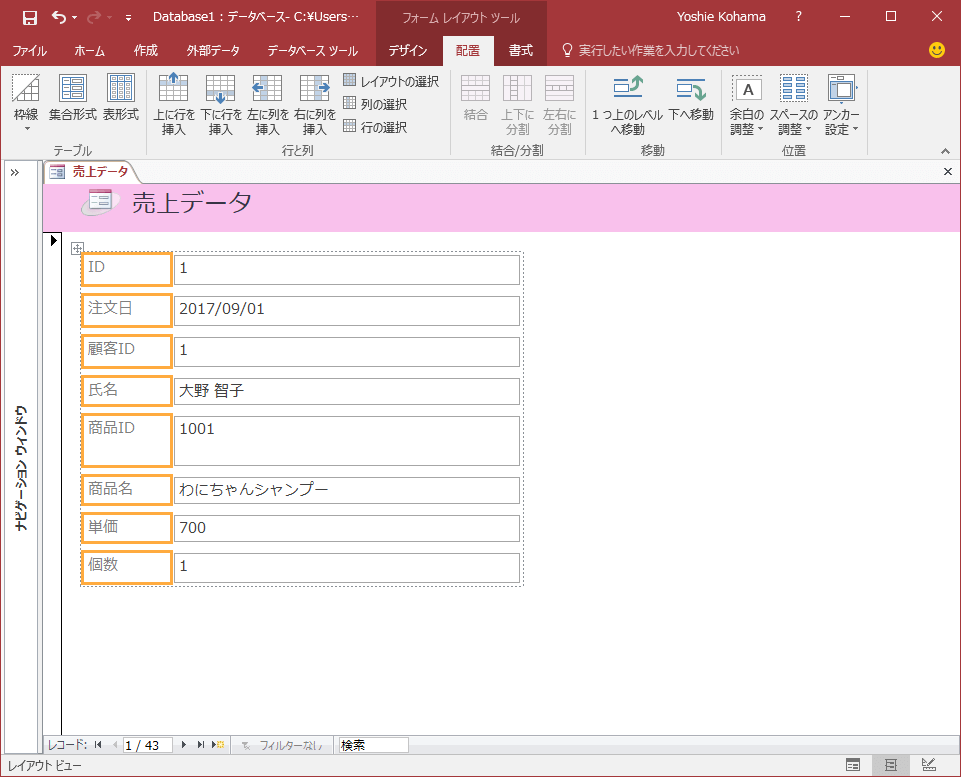961x777 pixels.
Task: Switch to the 外部データ tab
Action: click(x=213, y=50)
